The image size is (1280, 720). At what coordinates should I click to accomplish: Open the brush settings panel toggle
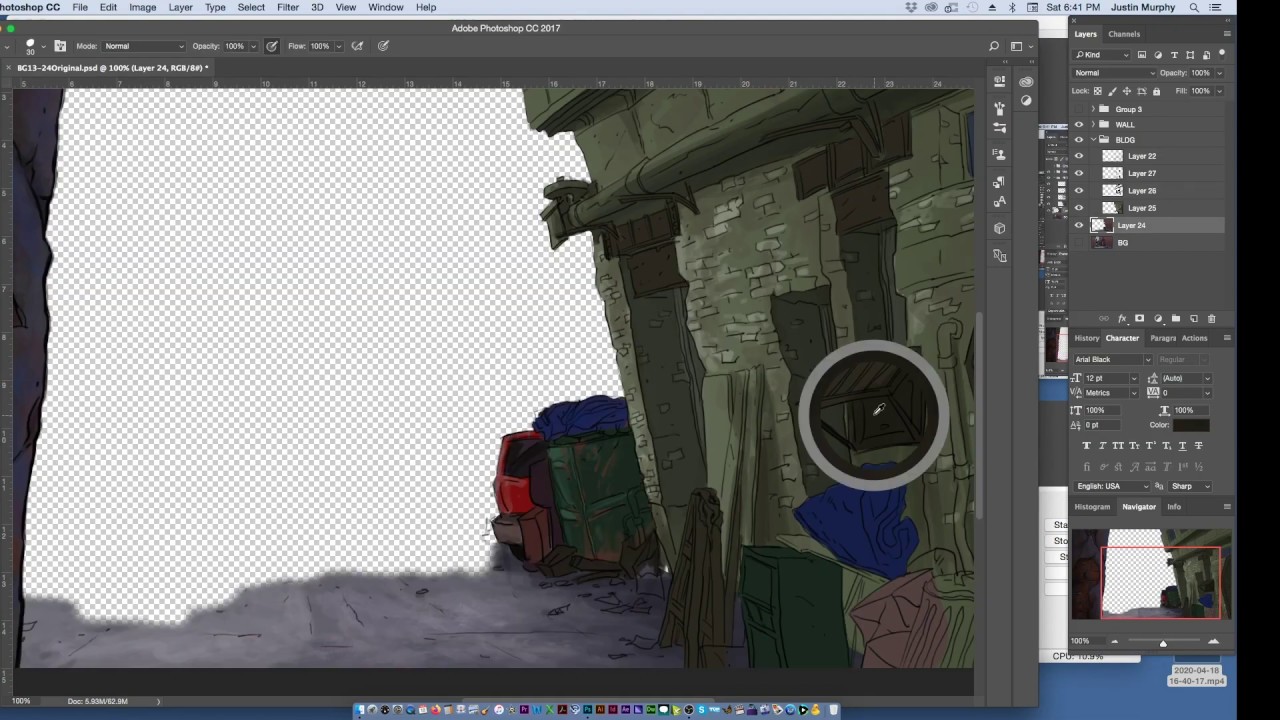(x=60, y=46)
